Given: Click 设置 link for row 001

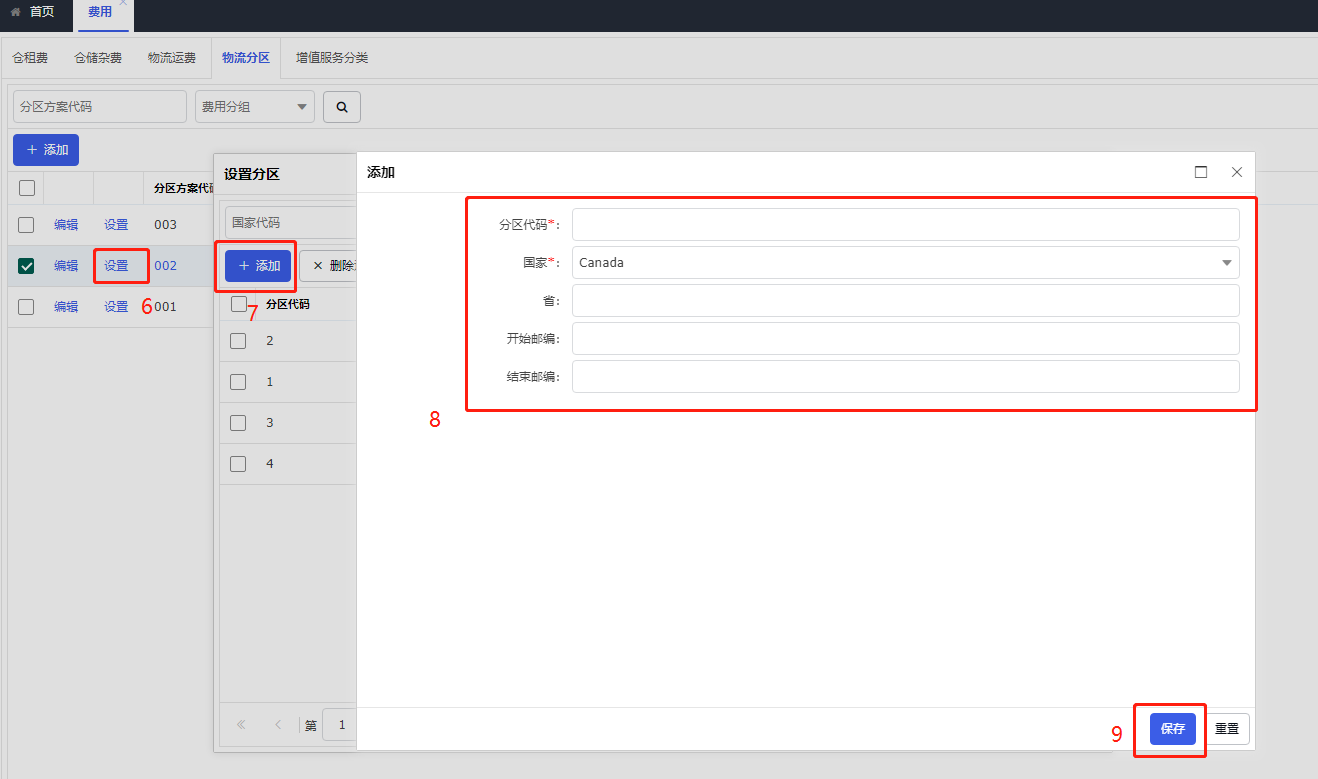Looking at the screenshot, I should (116, 307).
